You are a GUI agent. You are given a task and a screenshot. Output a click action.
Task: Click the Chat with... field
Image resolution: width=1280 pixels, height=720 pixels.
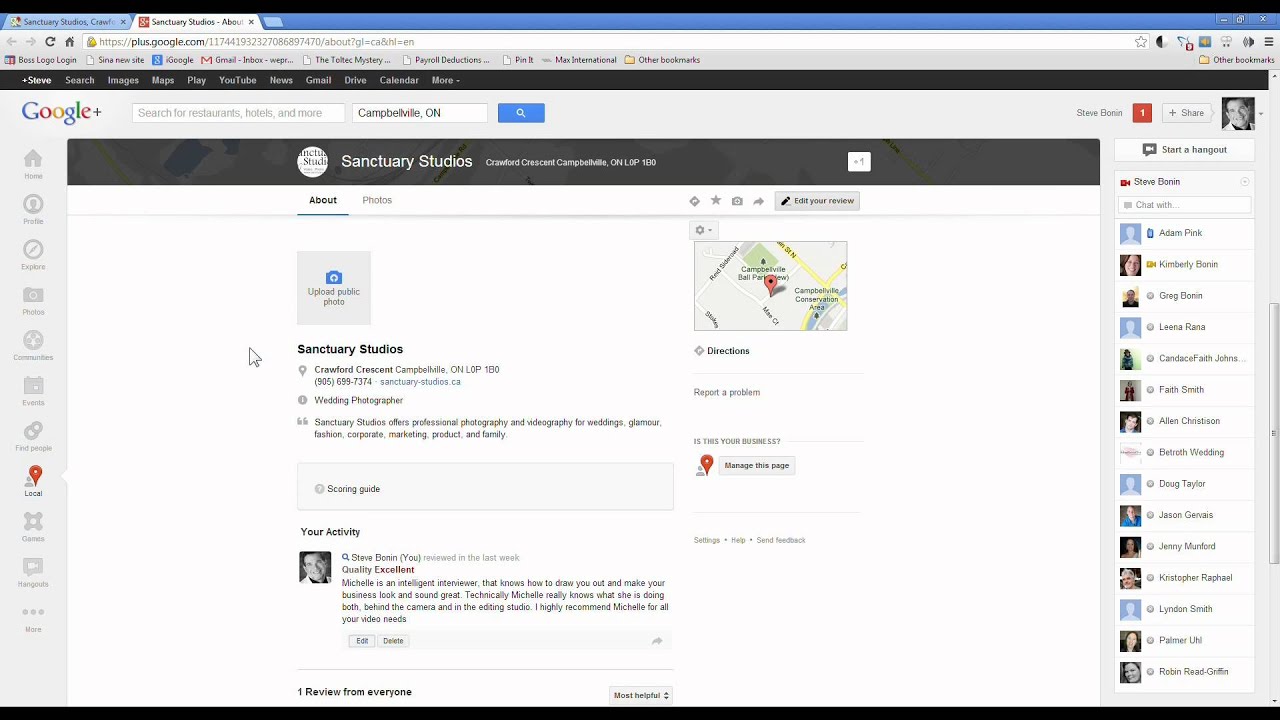(x=1184, y=205)
